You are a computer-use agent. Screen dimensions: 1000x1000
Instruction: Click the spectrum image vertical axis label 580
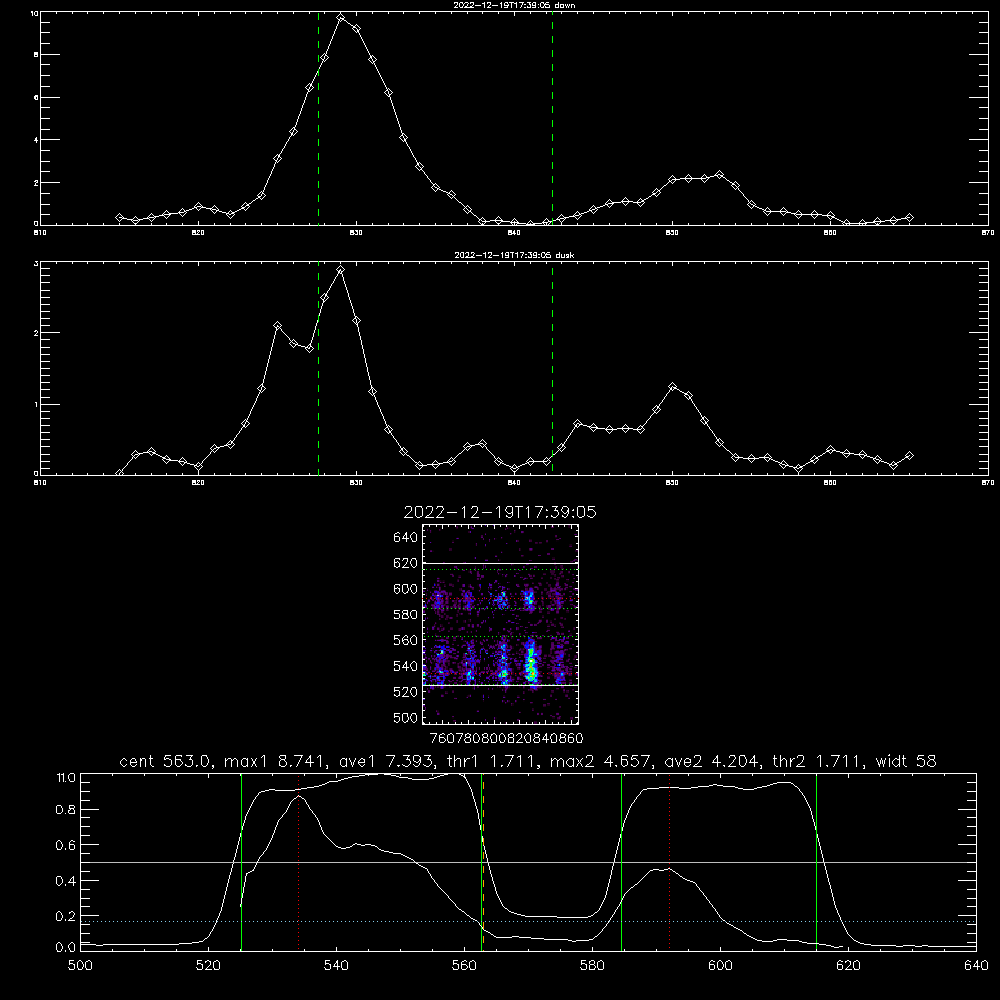(405, 615)
